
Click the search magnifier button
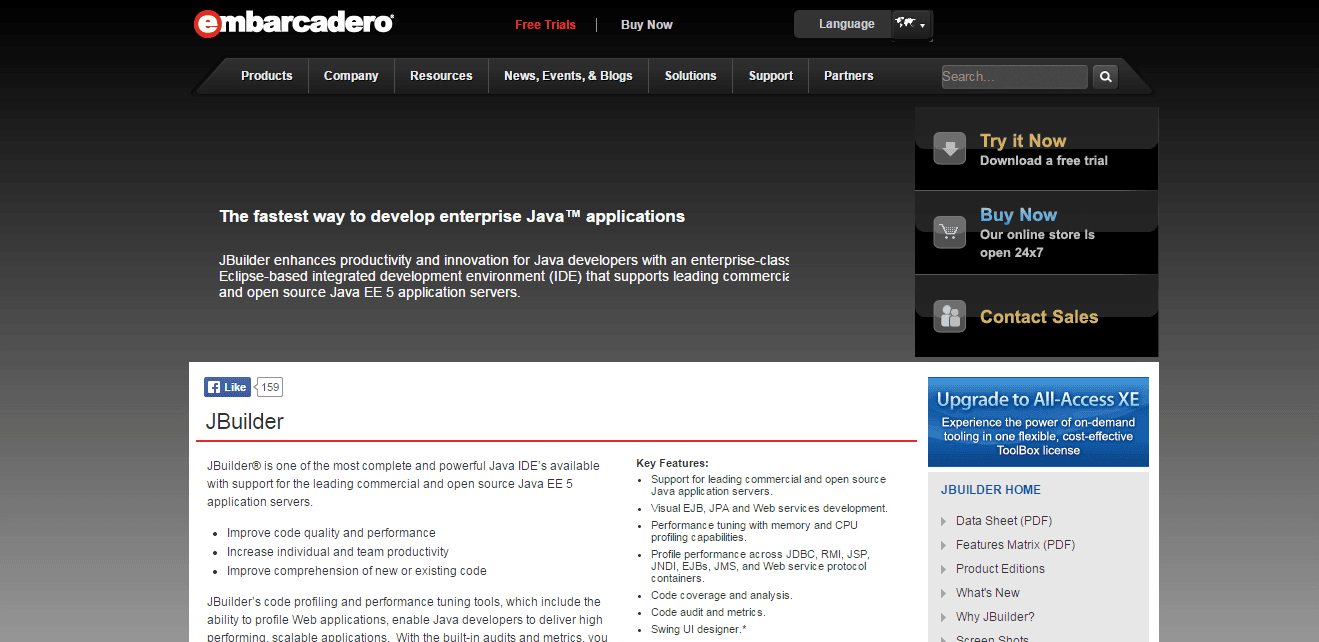(x=1105, y=76)
